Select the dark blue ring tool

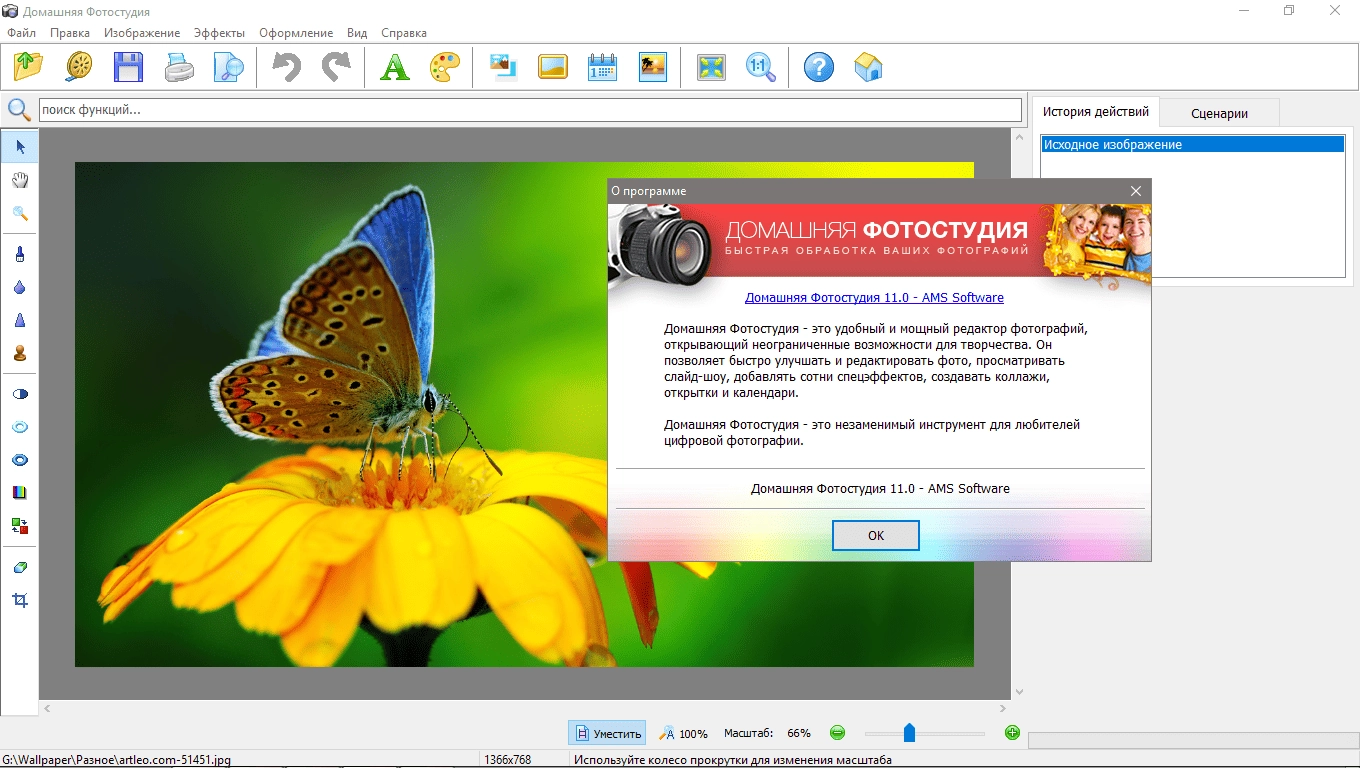pyautogui.click(x=20, y=460)
